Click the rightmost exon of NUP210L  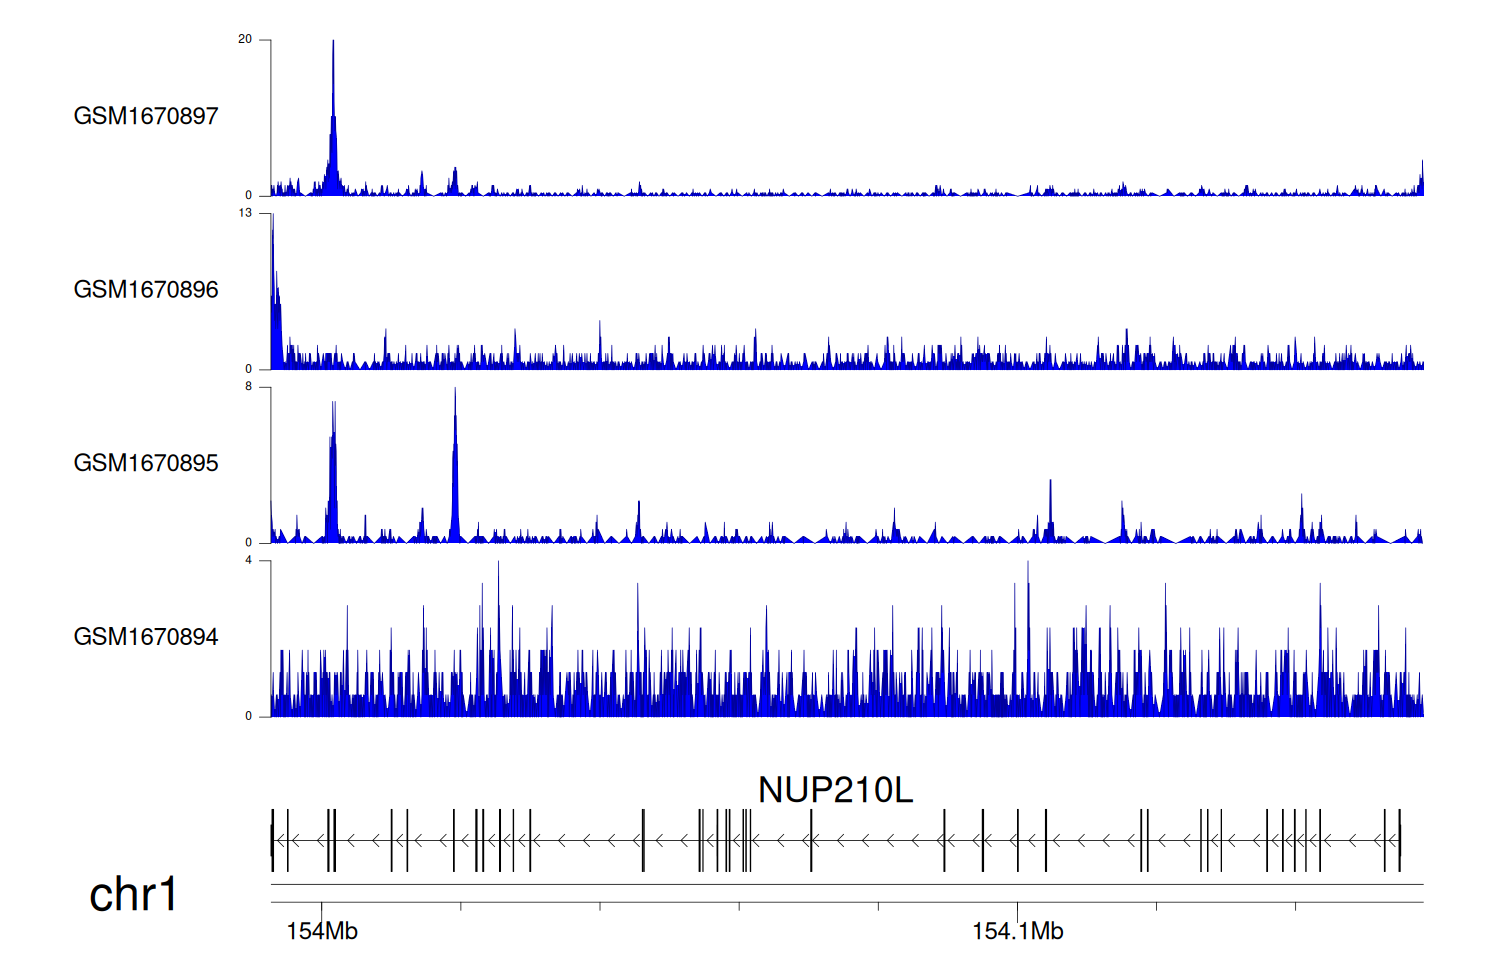[x=1399, y=840]
